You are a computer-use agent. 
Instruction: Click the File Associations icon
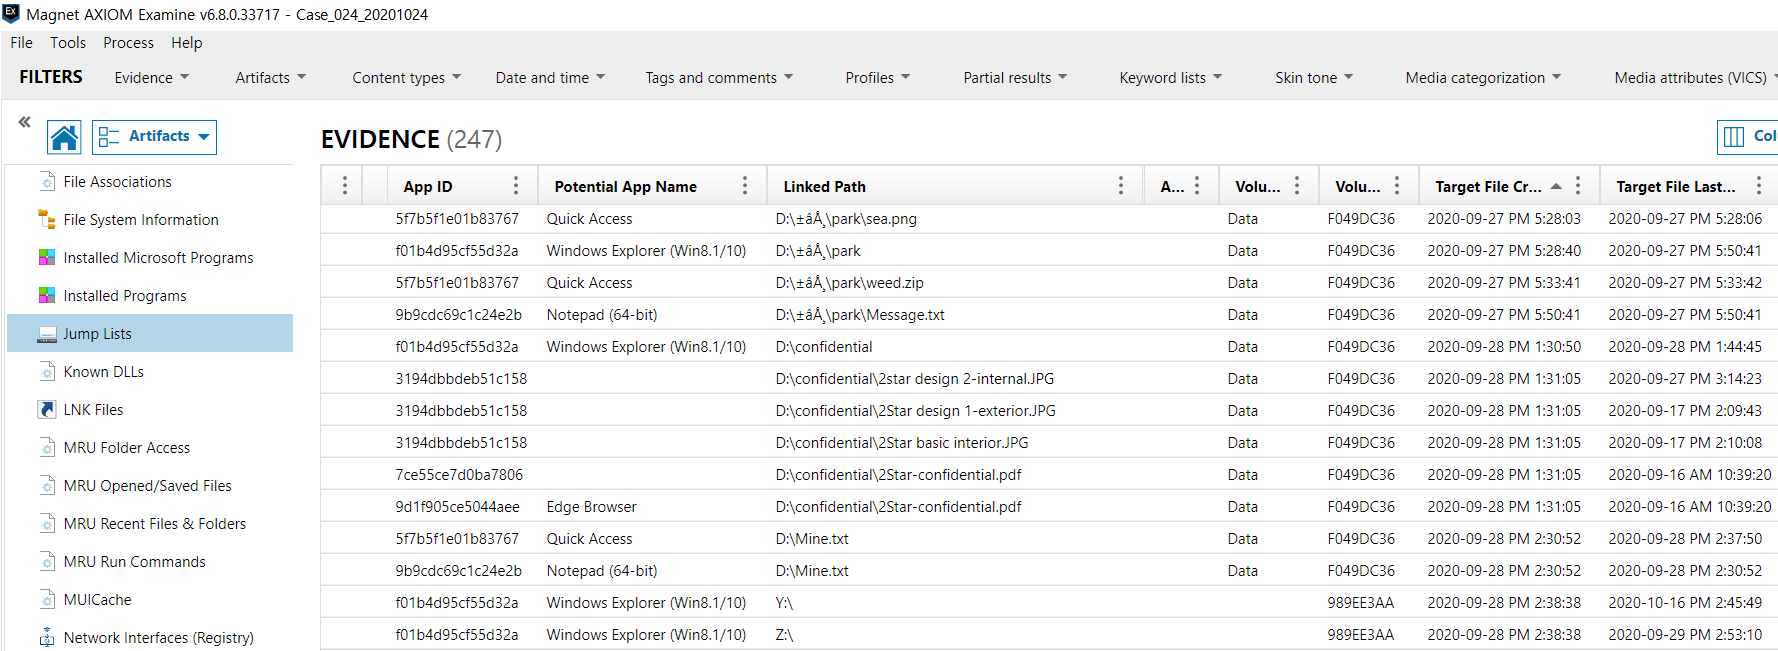coord(47,181)
